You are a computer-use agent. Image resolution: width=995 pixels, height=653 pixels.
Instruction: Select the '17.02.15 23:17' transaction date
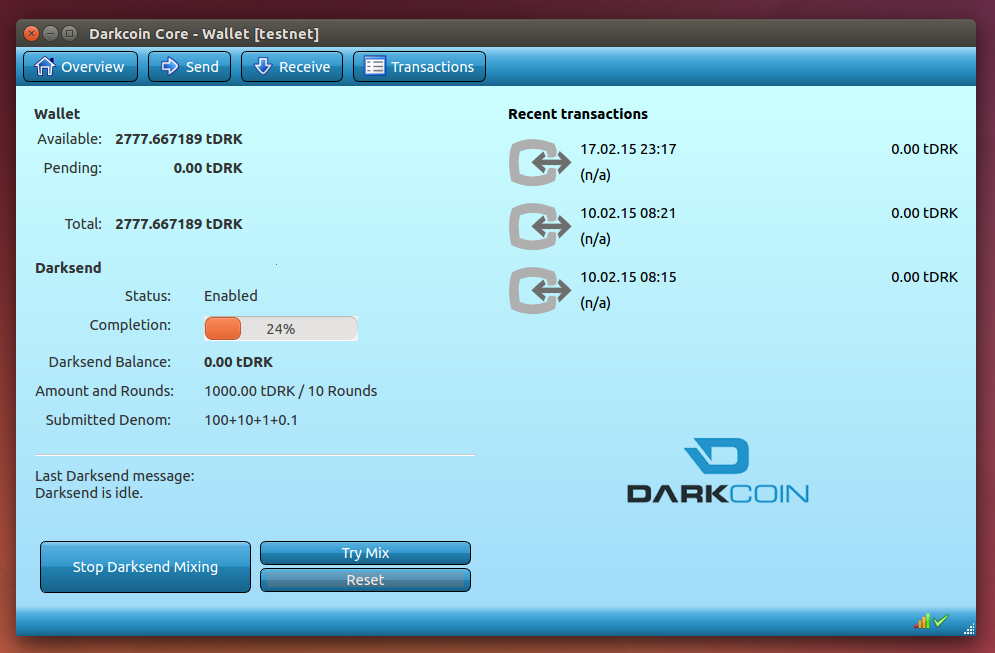click(628, 149)
